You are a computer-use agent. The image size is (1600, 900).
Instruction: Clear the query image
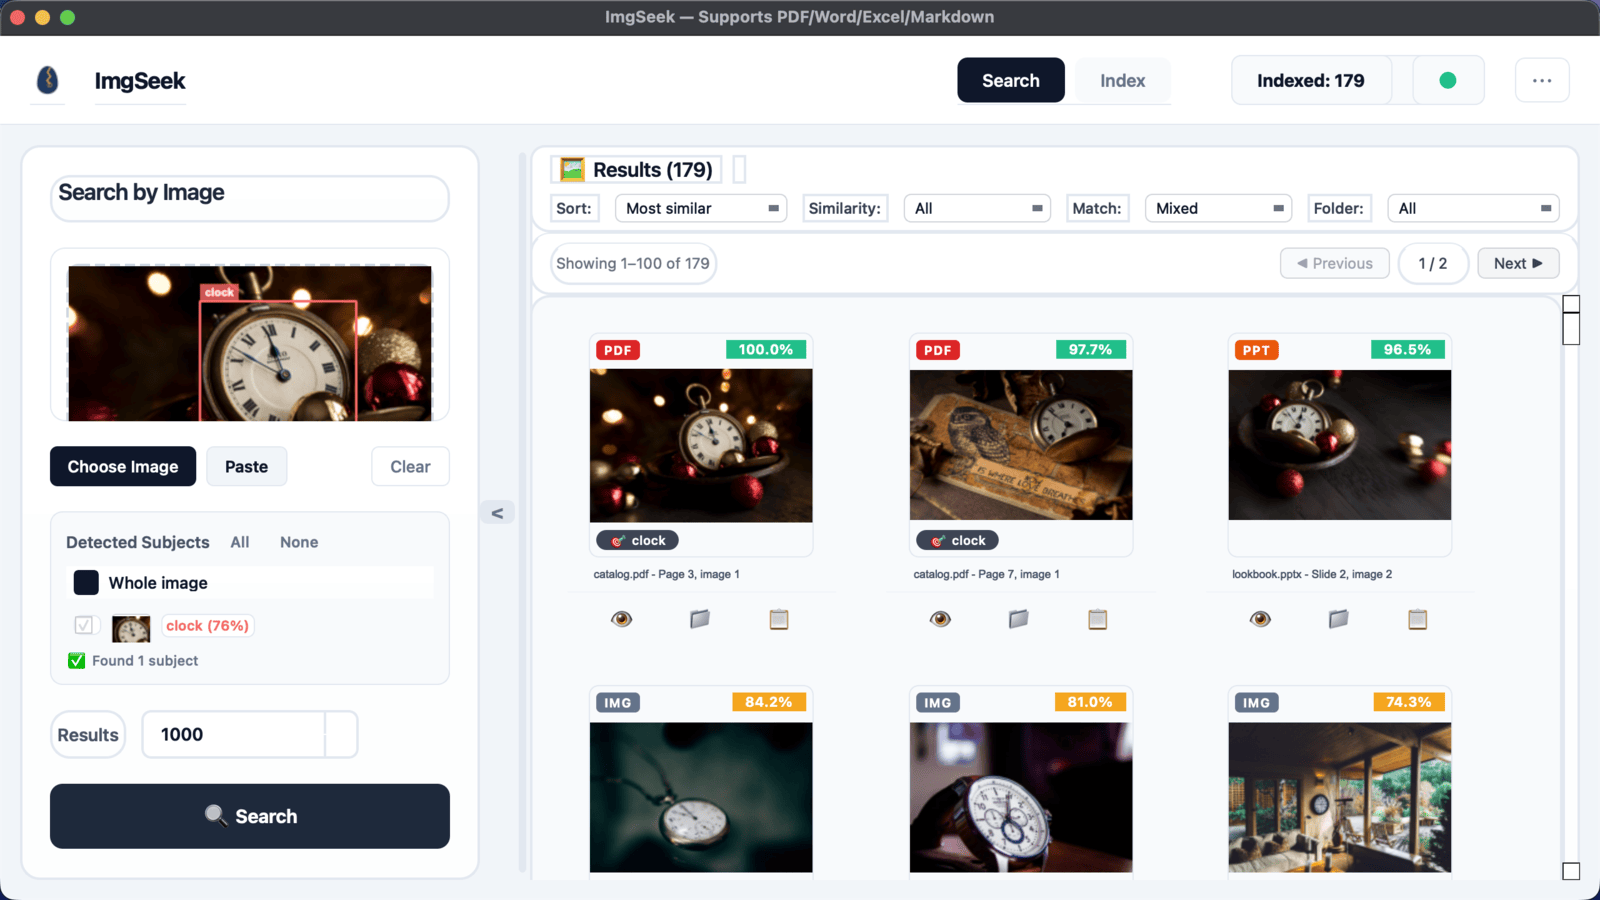click(410, 466)
